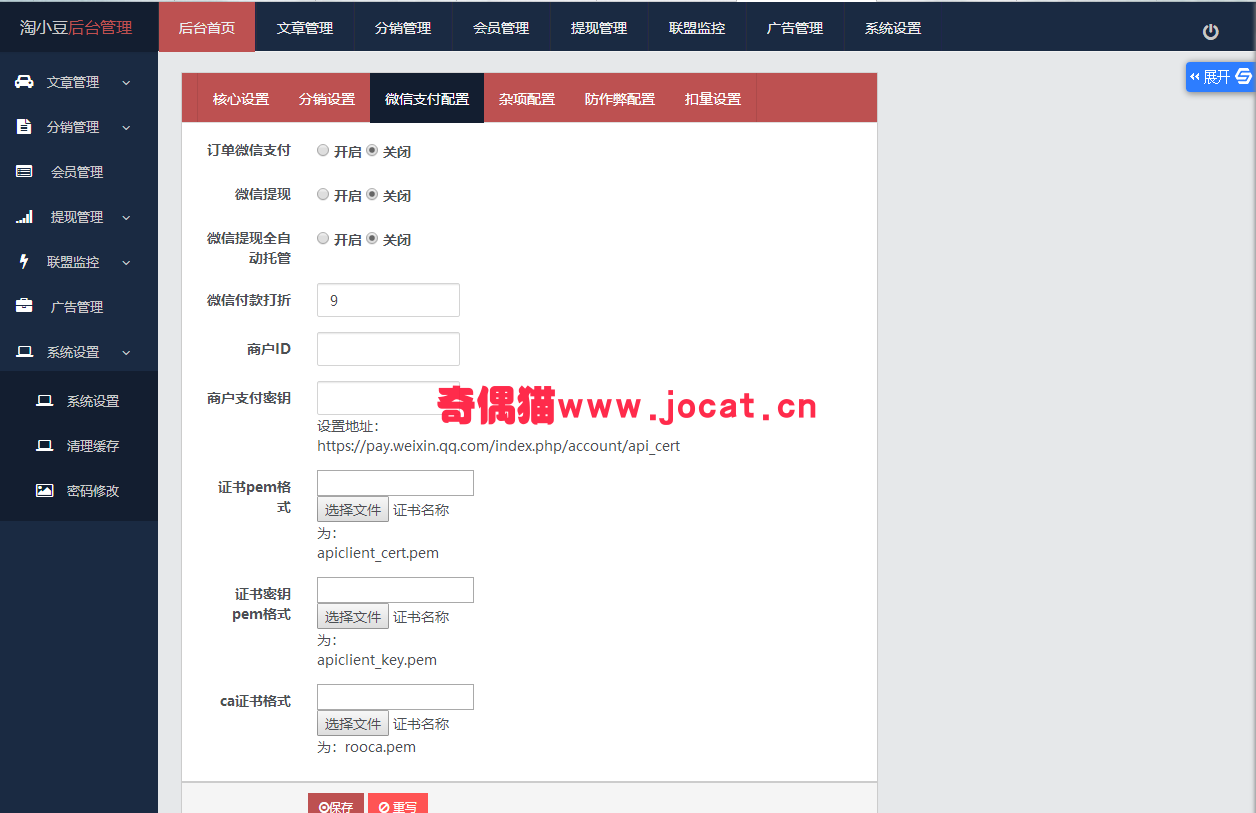Screen dimensions: 1256x813
Task: Click the lightning bolt icon beside 联盟监控
Action: coord(24,262)
